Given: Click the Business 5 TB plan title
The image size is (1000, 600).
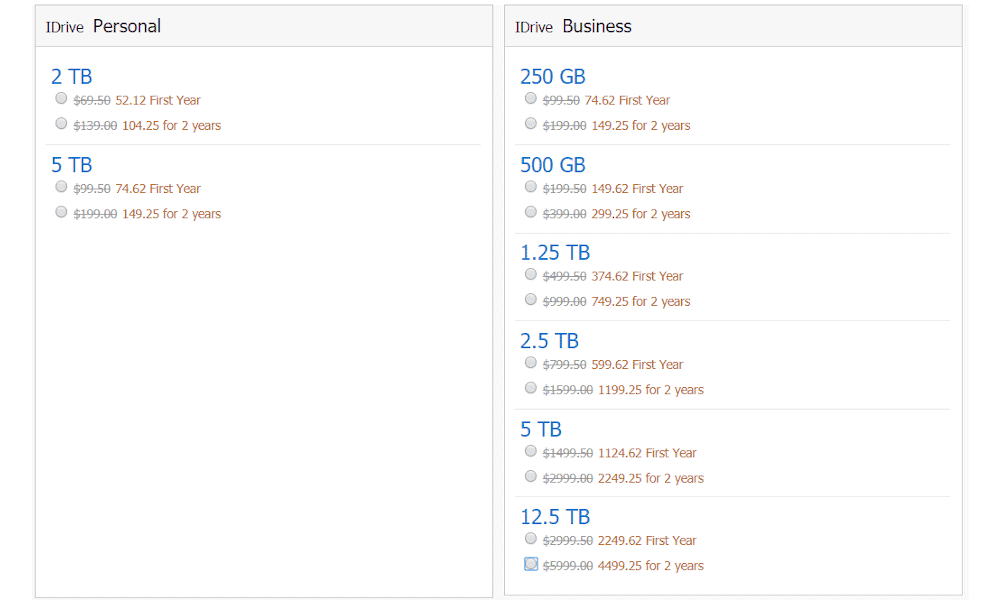Looking at the screenshot, I should click(541, 429).
